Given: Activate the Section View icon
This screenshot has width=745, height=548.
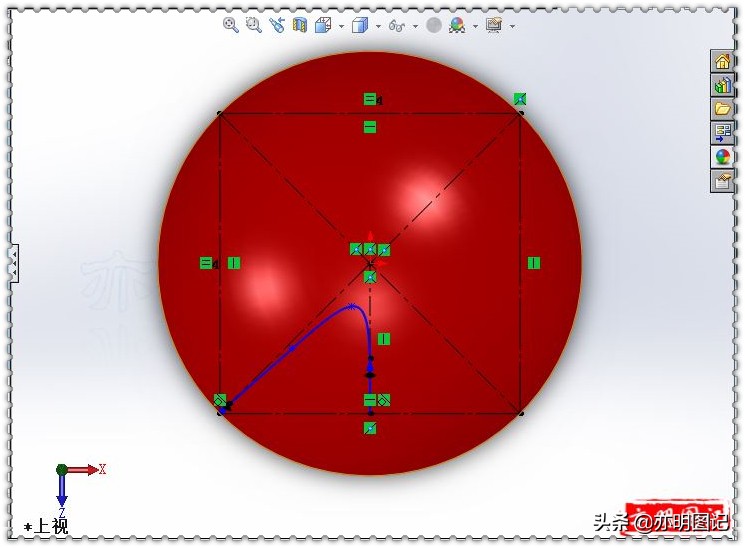Looking at the screenshot, I should pos(300,25).
